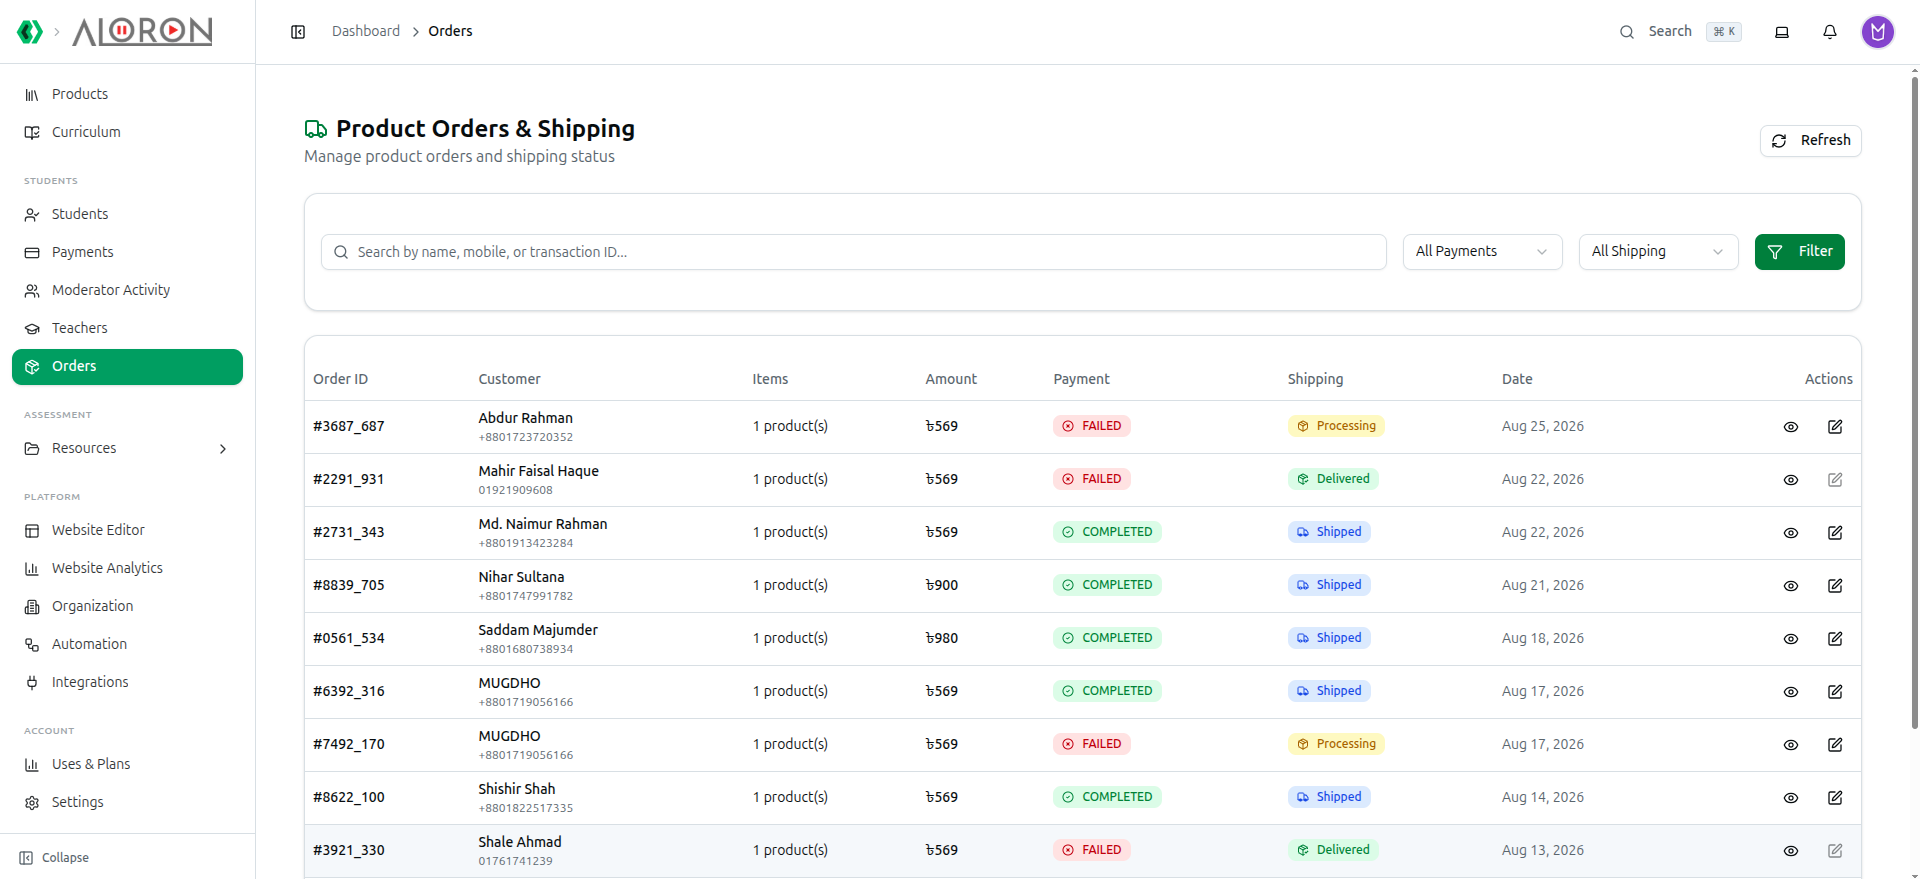
Task: Click FAILED badge for order #3687_687
Action: point(1091,427)
